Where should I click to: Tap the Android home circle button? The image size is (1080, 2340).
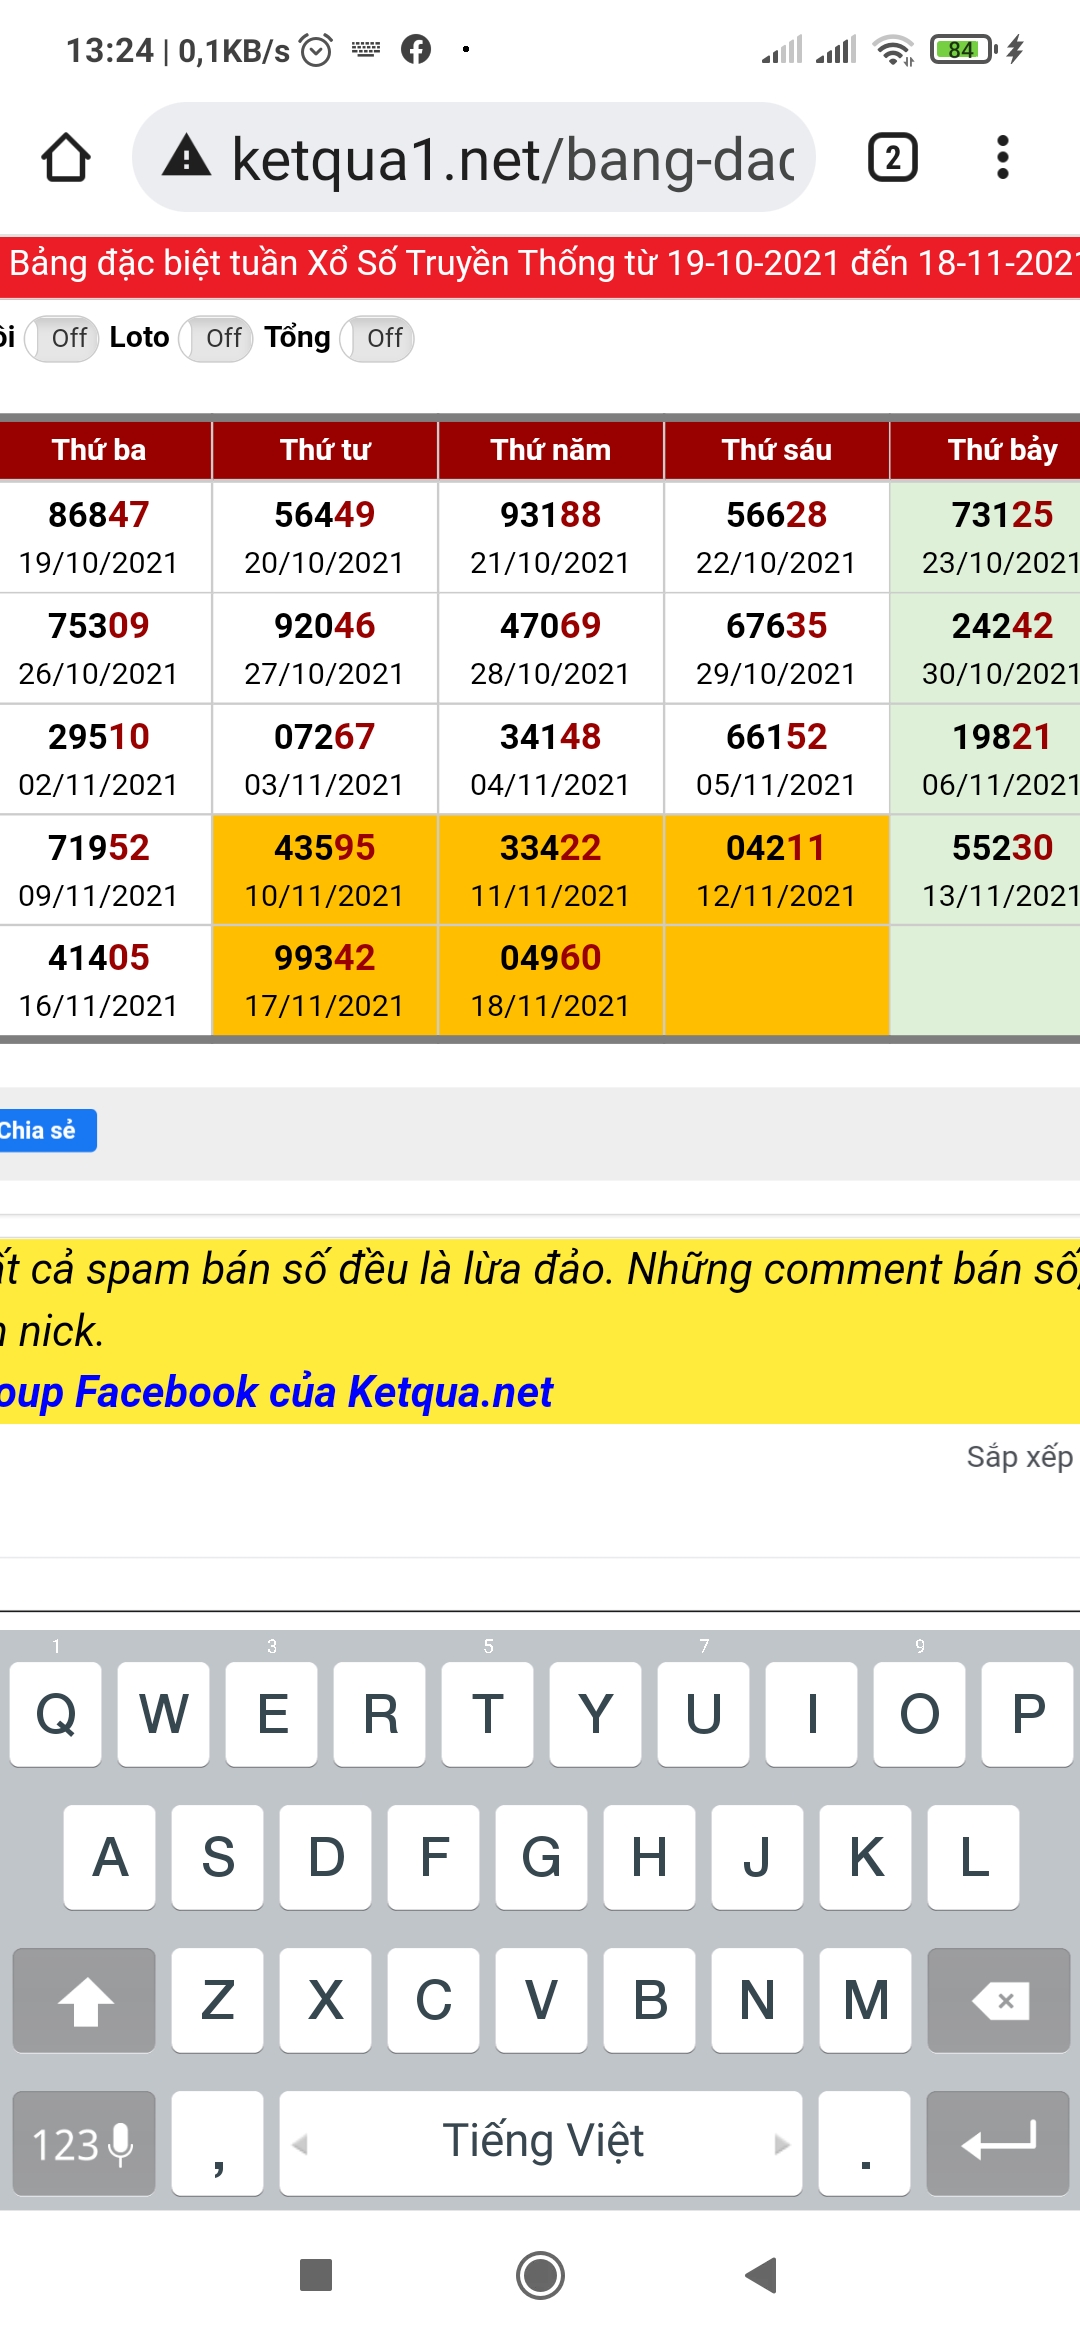tap(540, 2275)
